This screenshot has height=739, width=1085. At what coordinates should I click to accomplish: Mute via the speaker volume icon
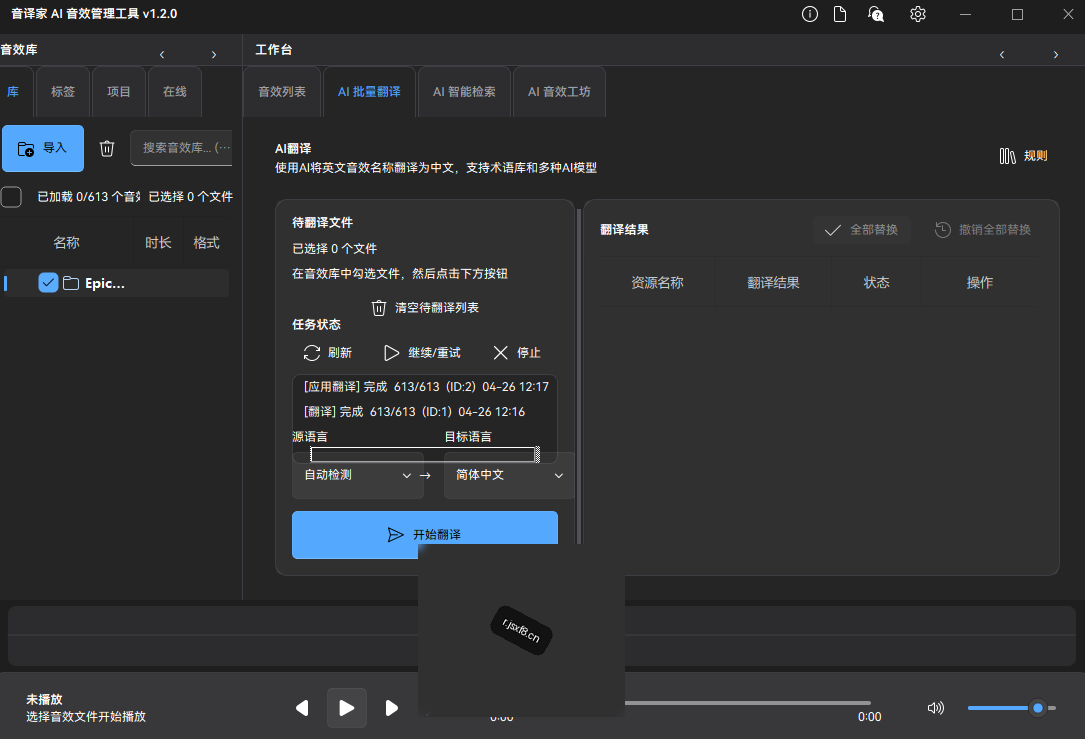click(x=936, y=708)
